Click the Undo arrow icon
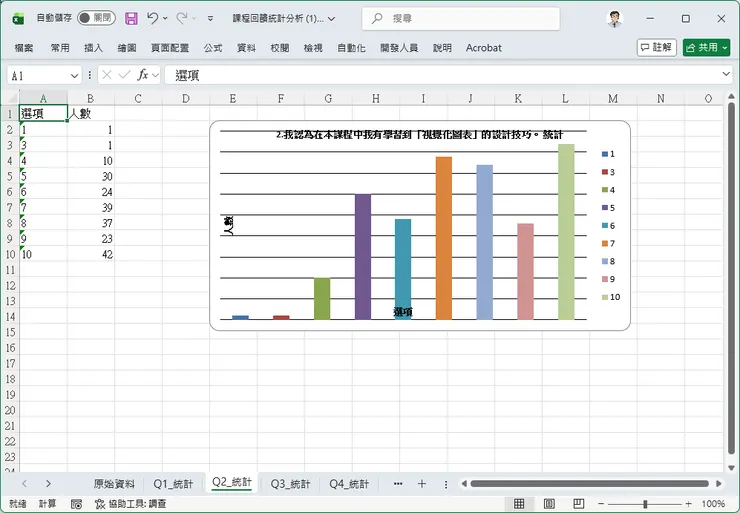Screen dimensions: 740x513 coord(152,18)
